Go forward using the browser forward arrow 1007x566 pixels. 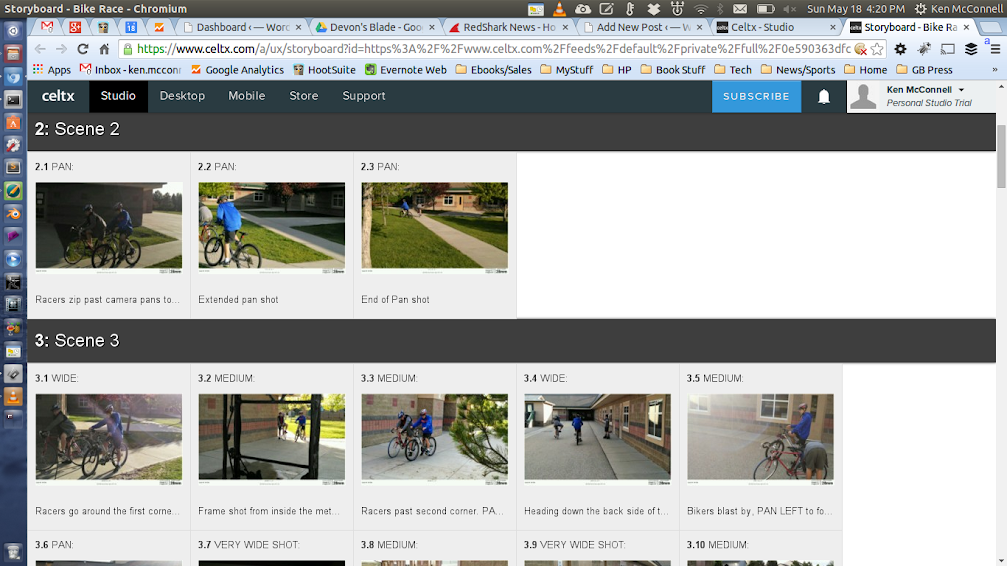pyautogui.click(x=61, y=49)
